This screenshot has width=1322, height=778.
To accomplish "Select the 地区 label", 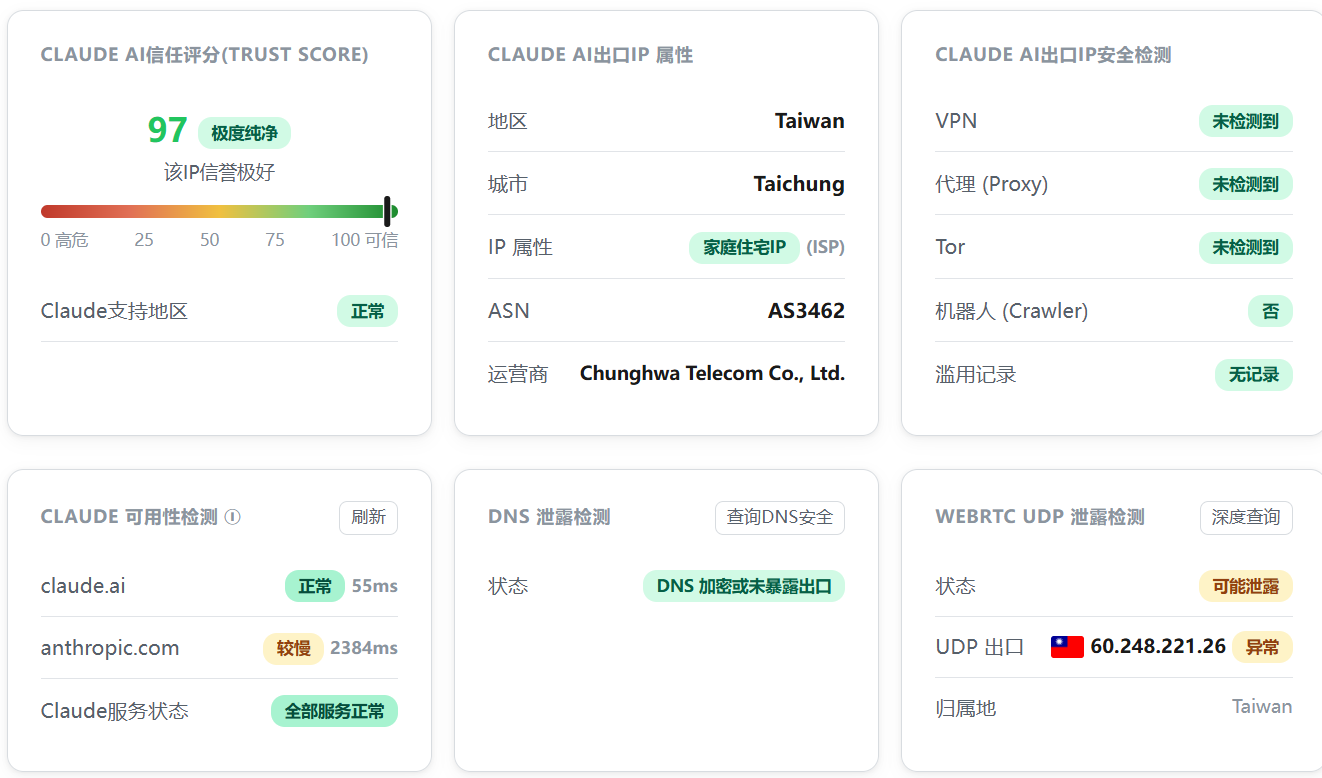I will click(508, 121).
